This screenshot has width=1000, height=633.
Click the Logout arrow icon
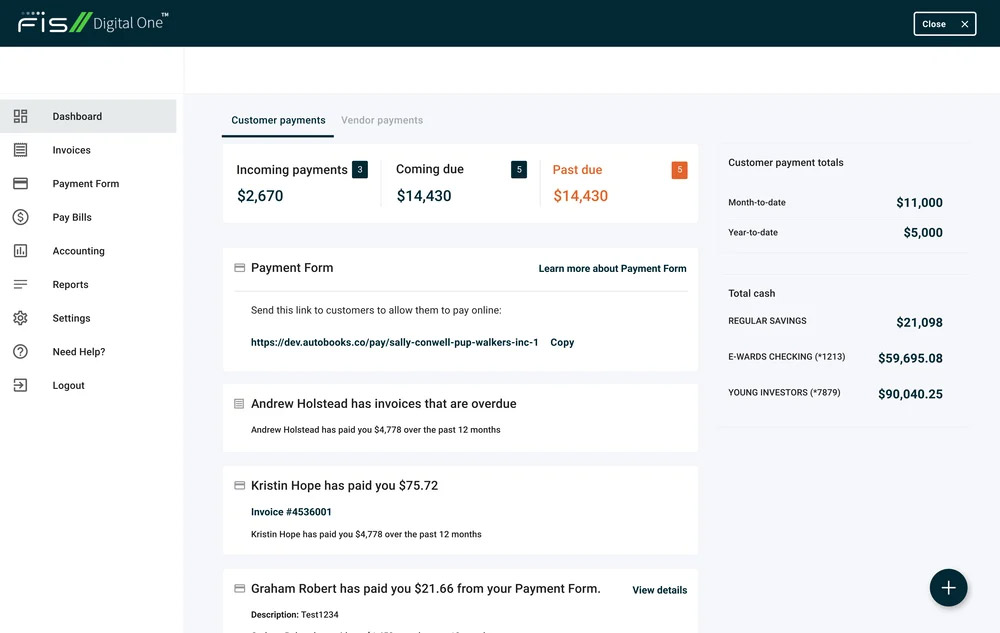point(19,384)
